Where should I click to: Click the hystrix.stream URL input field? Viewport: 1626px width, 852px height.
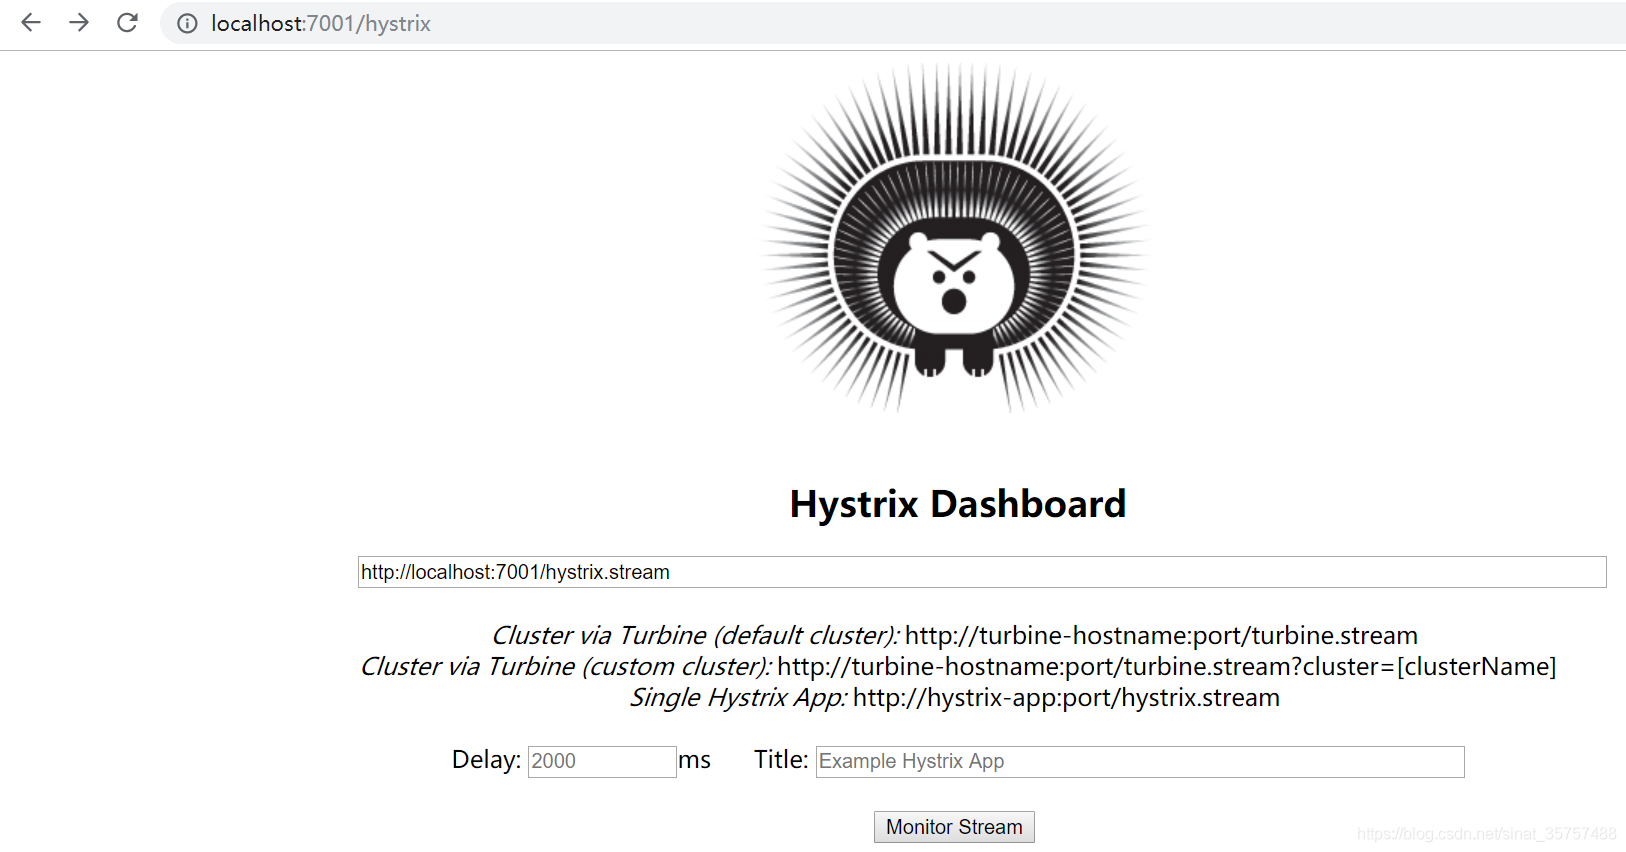[982, 572]
